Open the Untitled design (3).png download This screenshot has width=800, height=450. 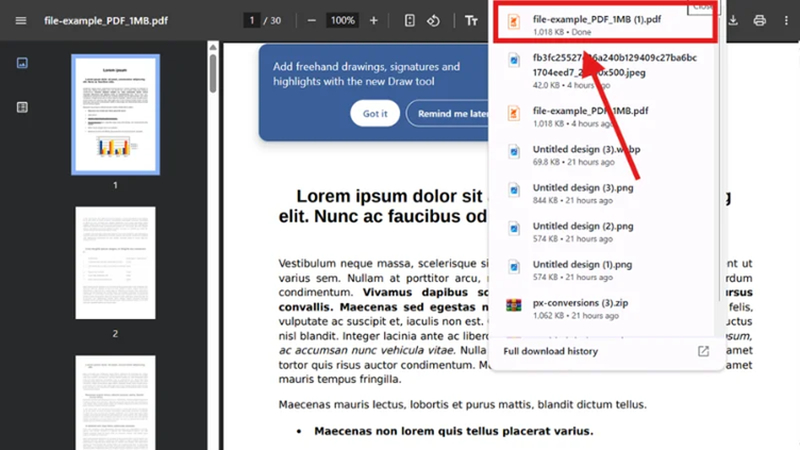tap(605, 193)
